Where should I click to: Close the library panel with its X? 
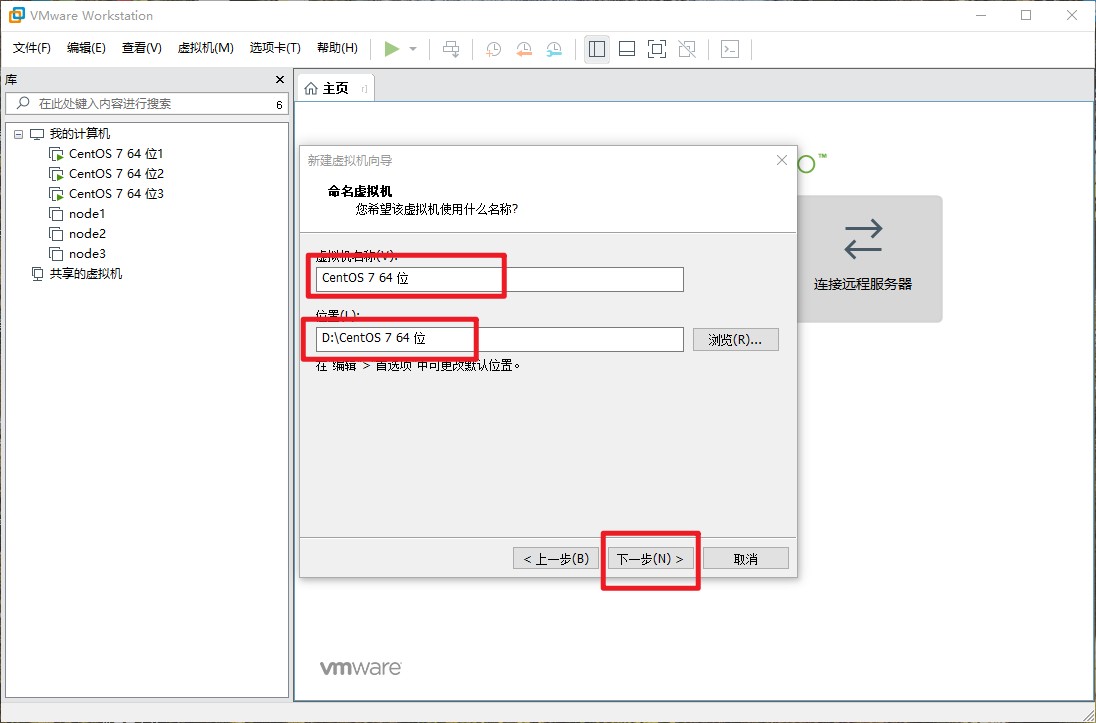coord(280,80)
